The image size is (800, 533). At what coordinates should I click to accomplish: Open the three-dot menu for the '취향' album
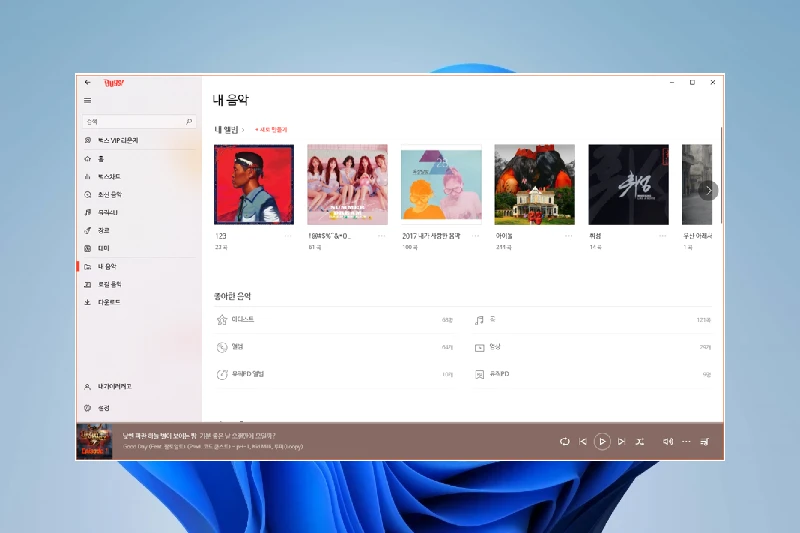pos(663,236)
